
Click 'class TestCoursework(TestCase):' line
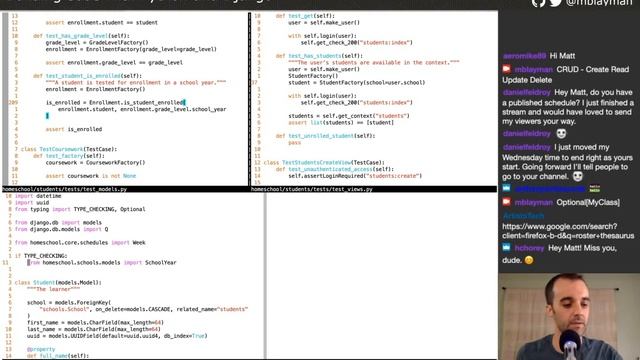(x=69, y=149)
